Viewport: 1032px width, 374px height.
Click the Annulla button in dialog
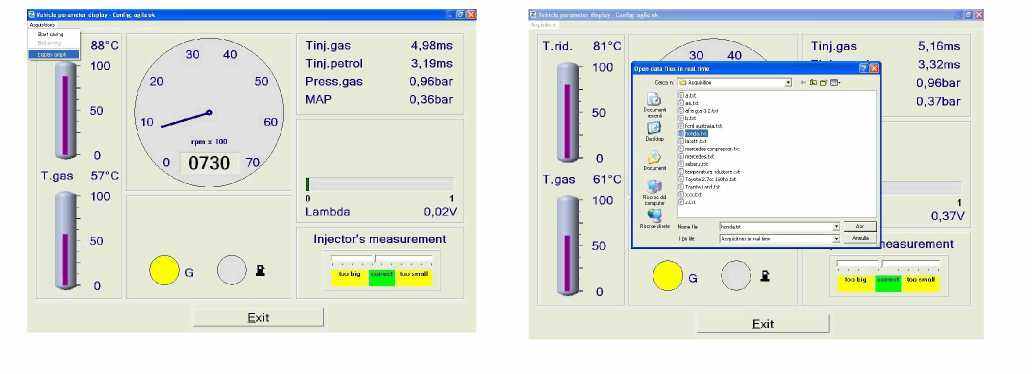860,238
